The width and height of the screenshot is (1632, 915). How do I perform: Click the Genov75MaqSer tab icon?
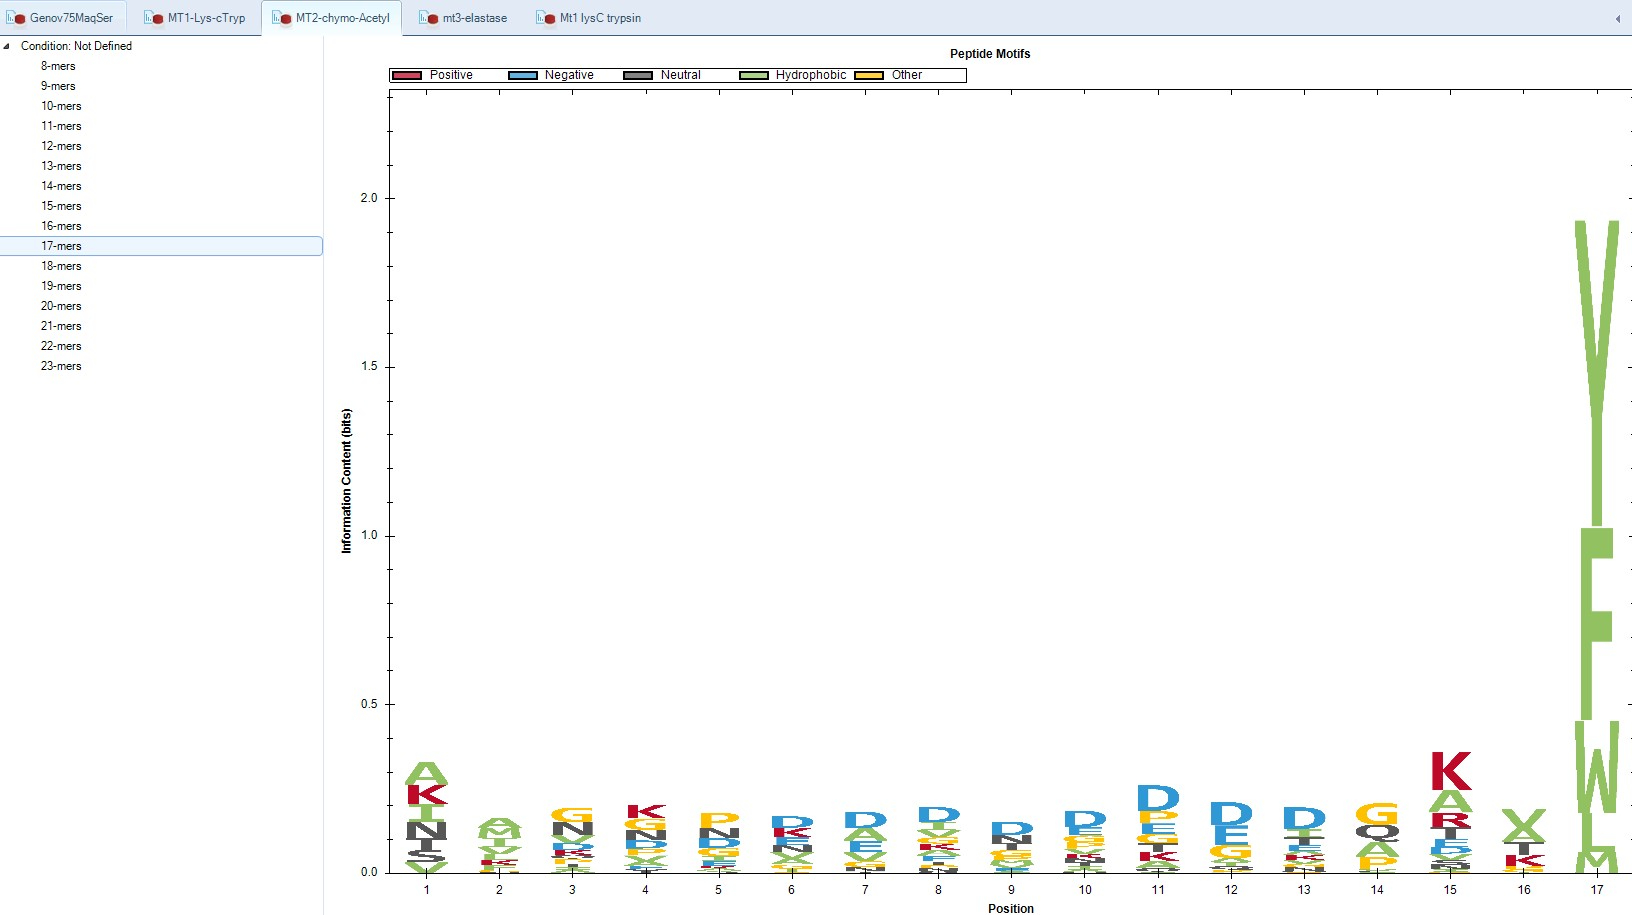click(x=16, y=18)
